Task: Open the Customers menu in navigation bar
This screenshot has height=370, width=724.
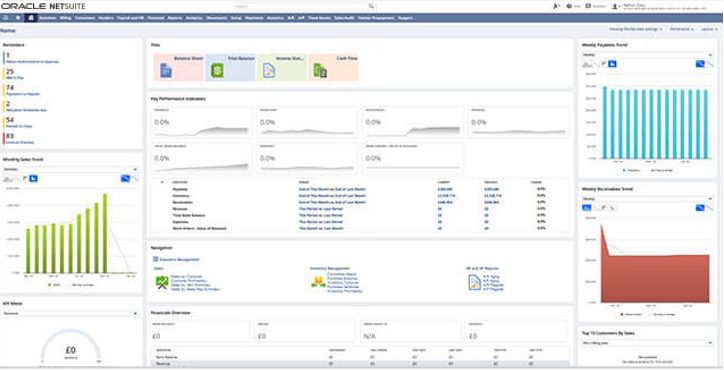Action: click(x=84, y=18)
